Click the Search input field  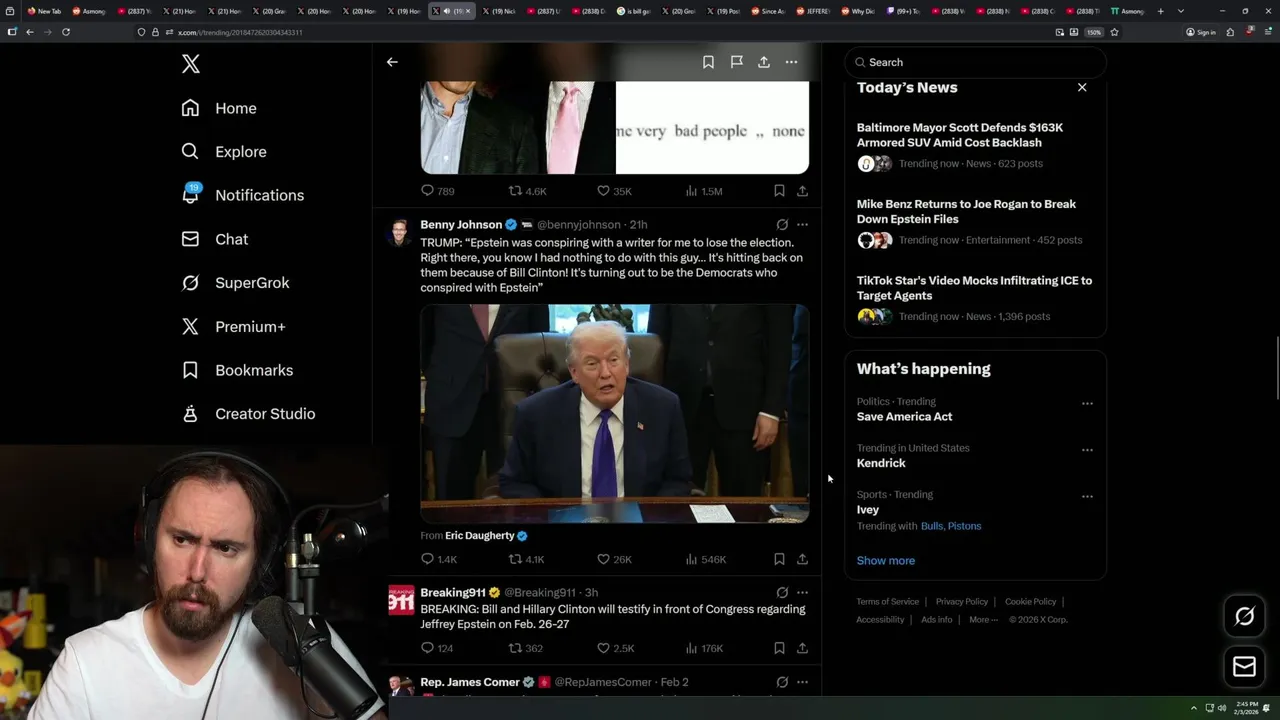coord(975,62)
